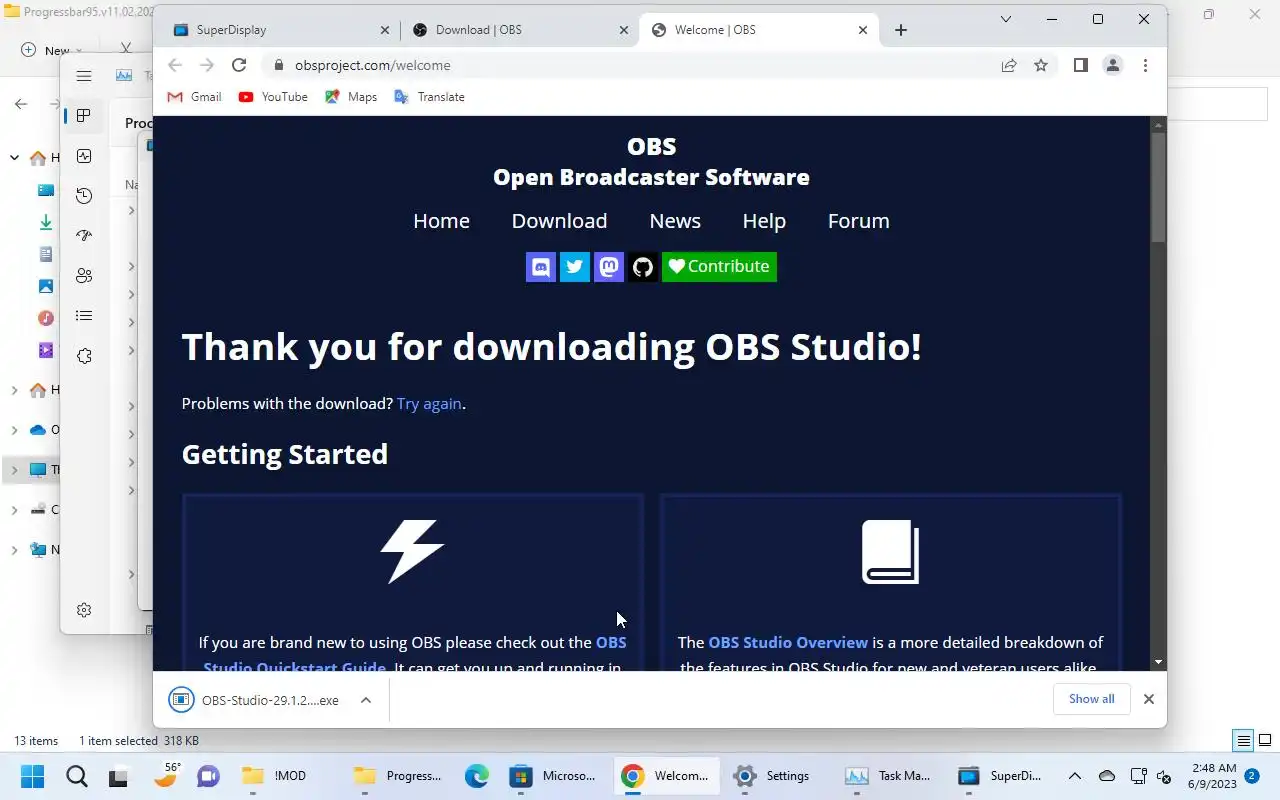Expand OneDrive node in Explorer tree
1280x800 pixels.
coord(14,430)
